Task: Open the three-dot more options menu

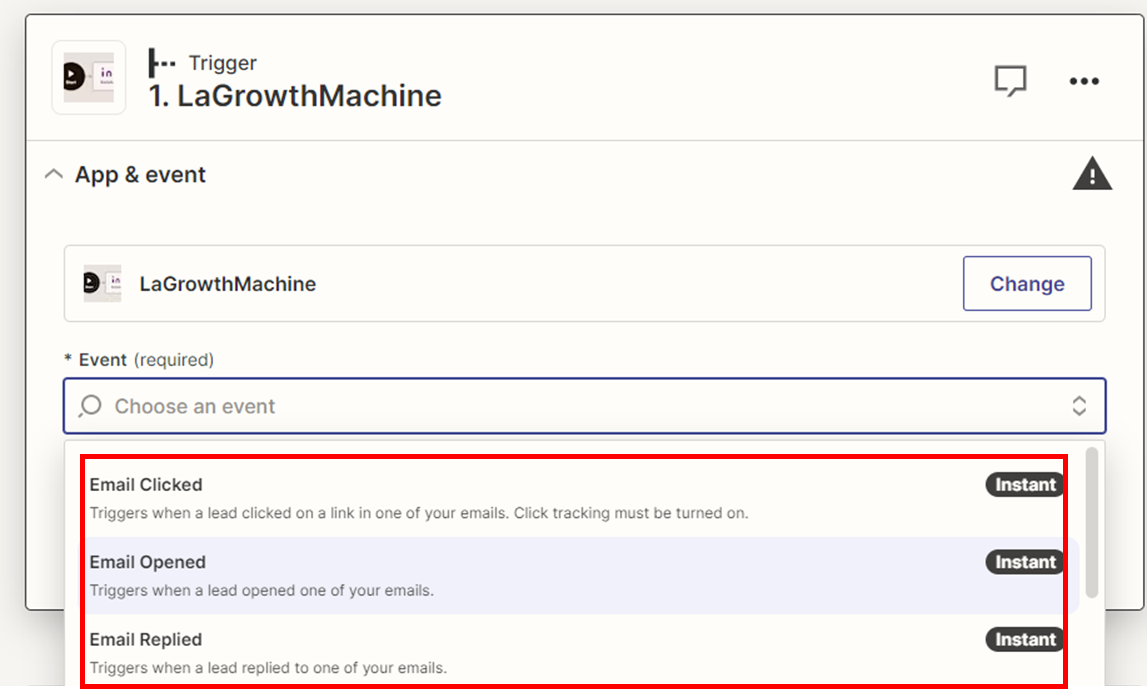Action: point(1084,81)
